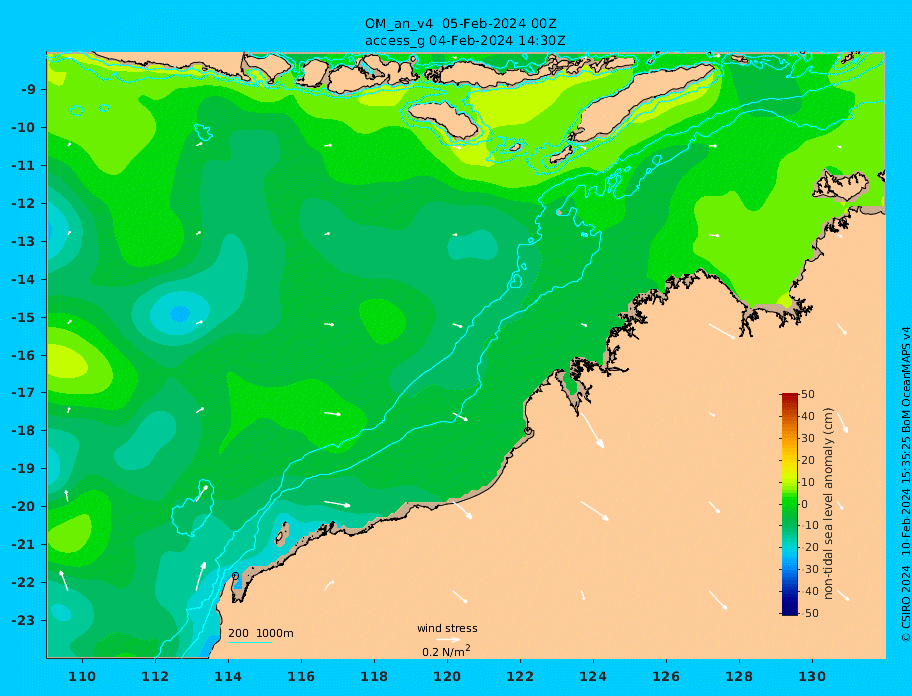The width and height of the screenshot is (912, 696).
Task: Click the latitude axis label -11
Action: (25, 166)
